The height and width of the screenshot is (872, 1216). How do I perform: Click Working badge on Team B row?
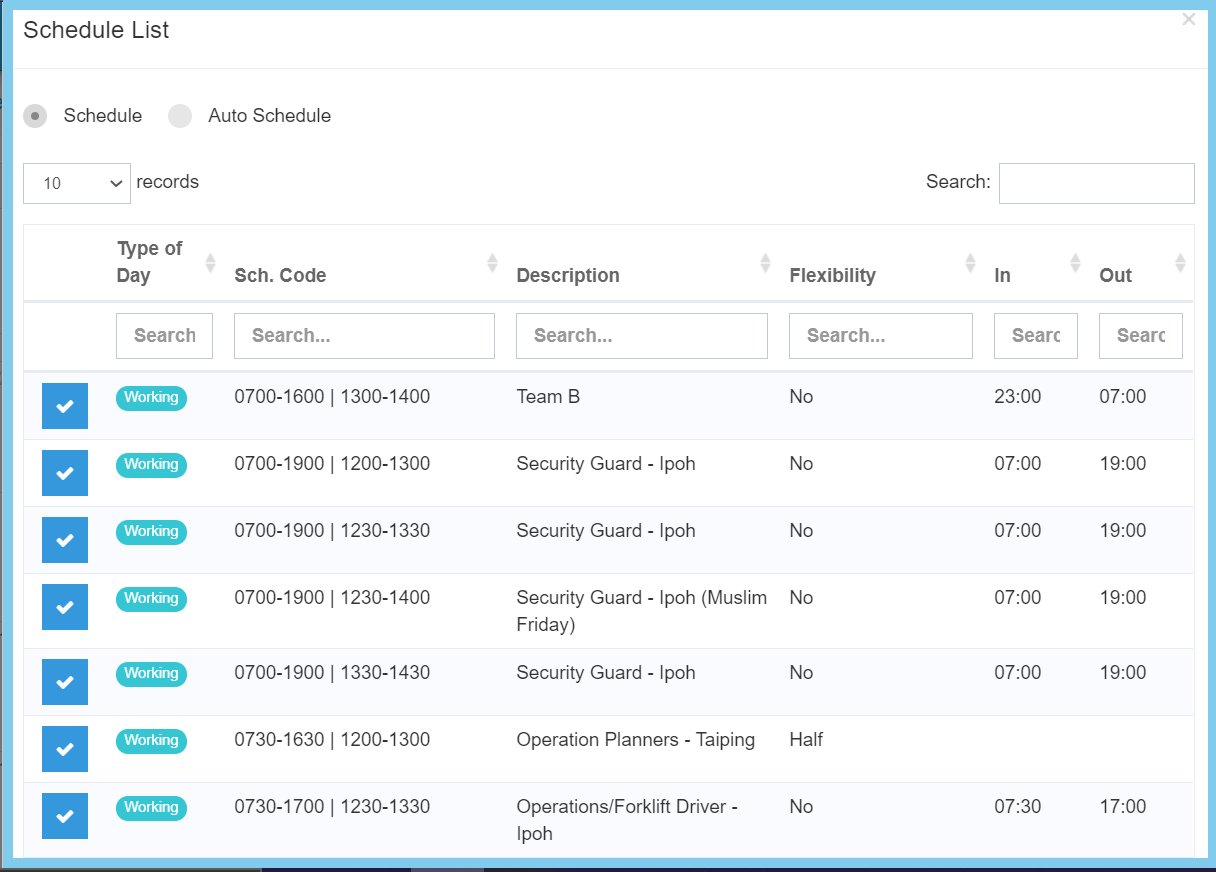coord(151,398)
